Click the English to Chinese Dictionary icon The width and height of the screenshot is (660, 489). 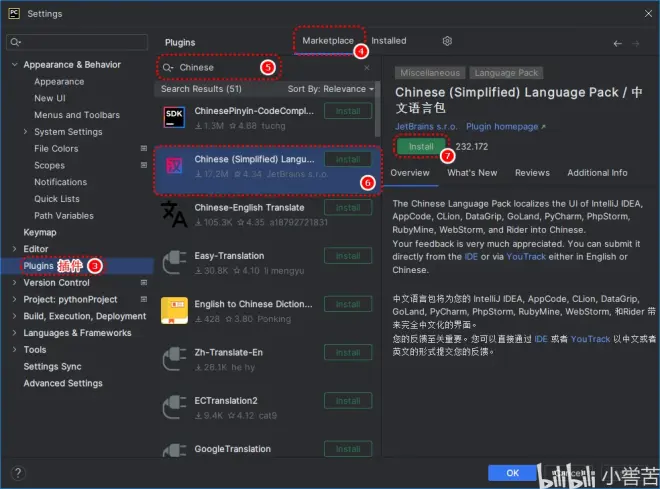(x=174, y=310)
